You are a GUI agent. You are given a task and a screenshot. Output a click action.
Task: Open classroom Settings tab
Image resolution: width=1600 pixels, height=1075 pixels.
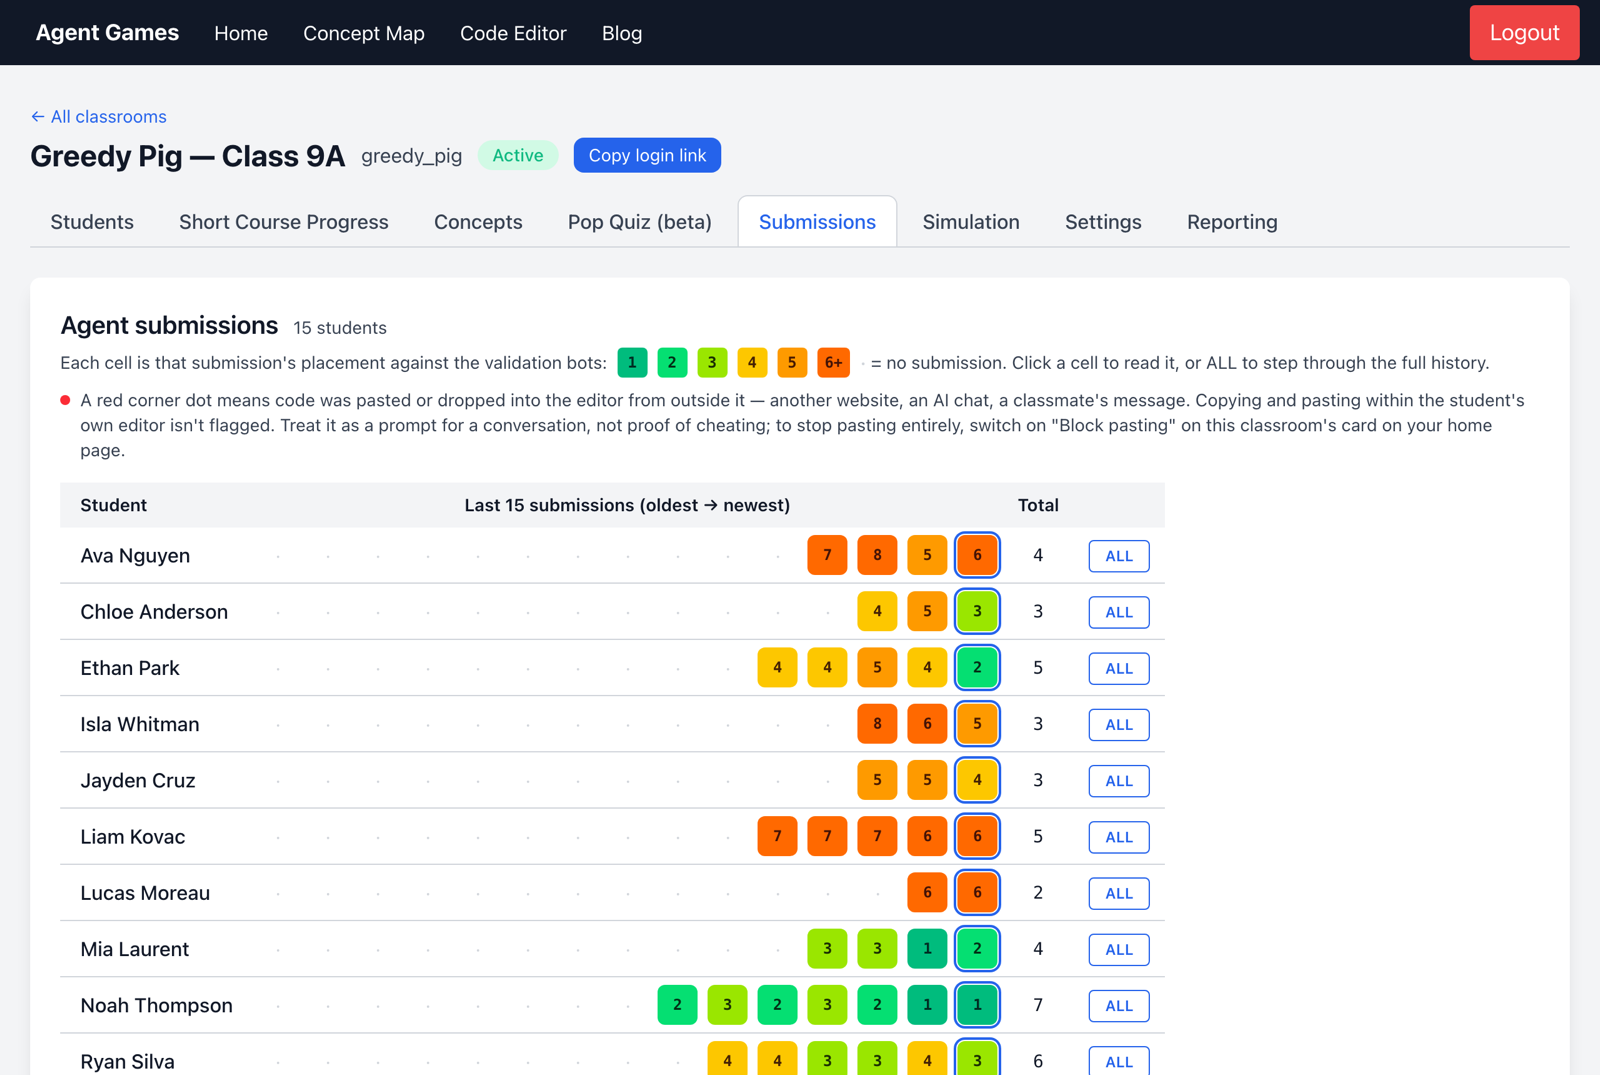(1103, 222)
